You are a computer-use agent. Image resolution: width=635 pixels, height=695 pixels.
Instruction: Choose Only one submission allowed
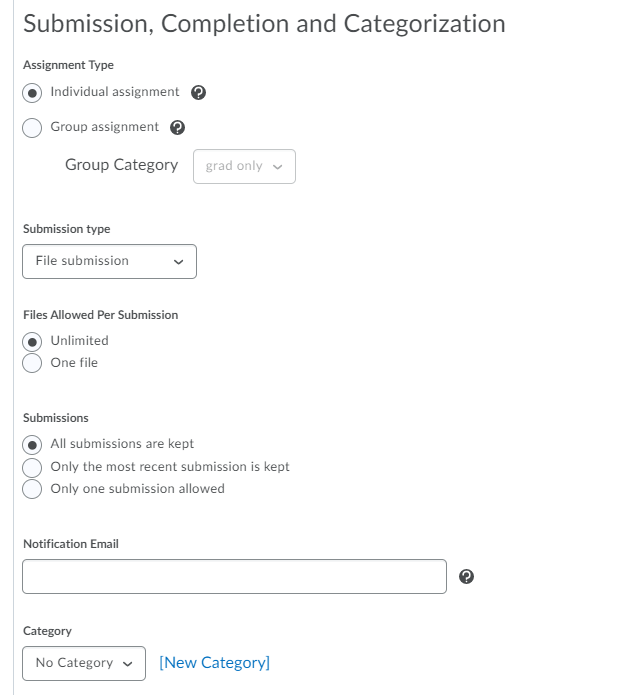(32, 489)
